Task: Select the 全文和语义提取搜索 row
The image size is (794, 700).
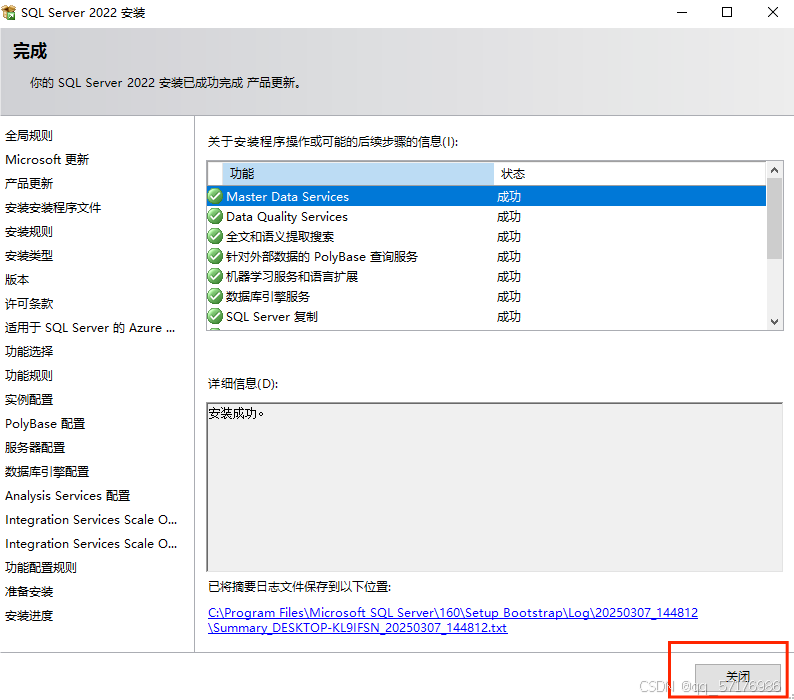Action: click(x=486, y=236)
